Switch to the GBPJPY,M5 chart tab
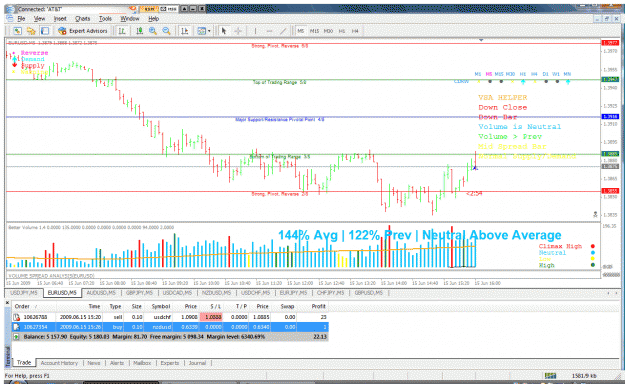The image size is (625, 384). 139,293
